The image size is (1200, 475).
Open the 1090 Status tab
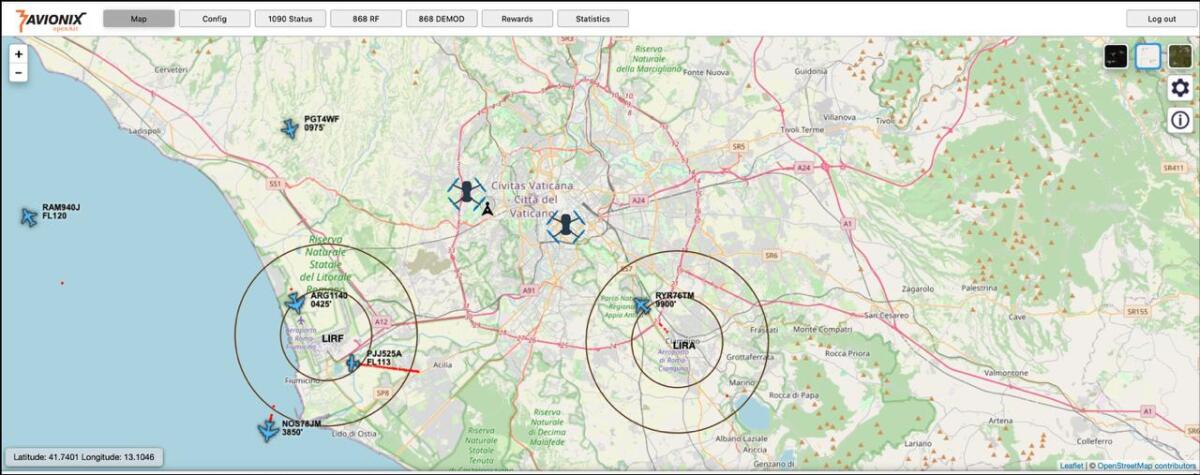[290, 18]
